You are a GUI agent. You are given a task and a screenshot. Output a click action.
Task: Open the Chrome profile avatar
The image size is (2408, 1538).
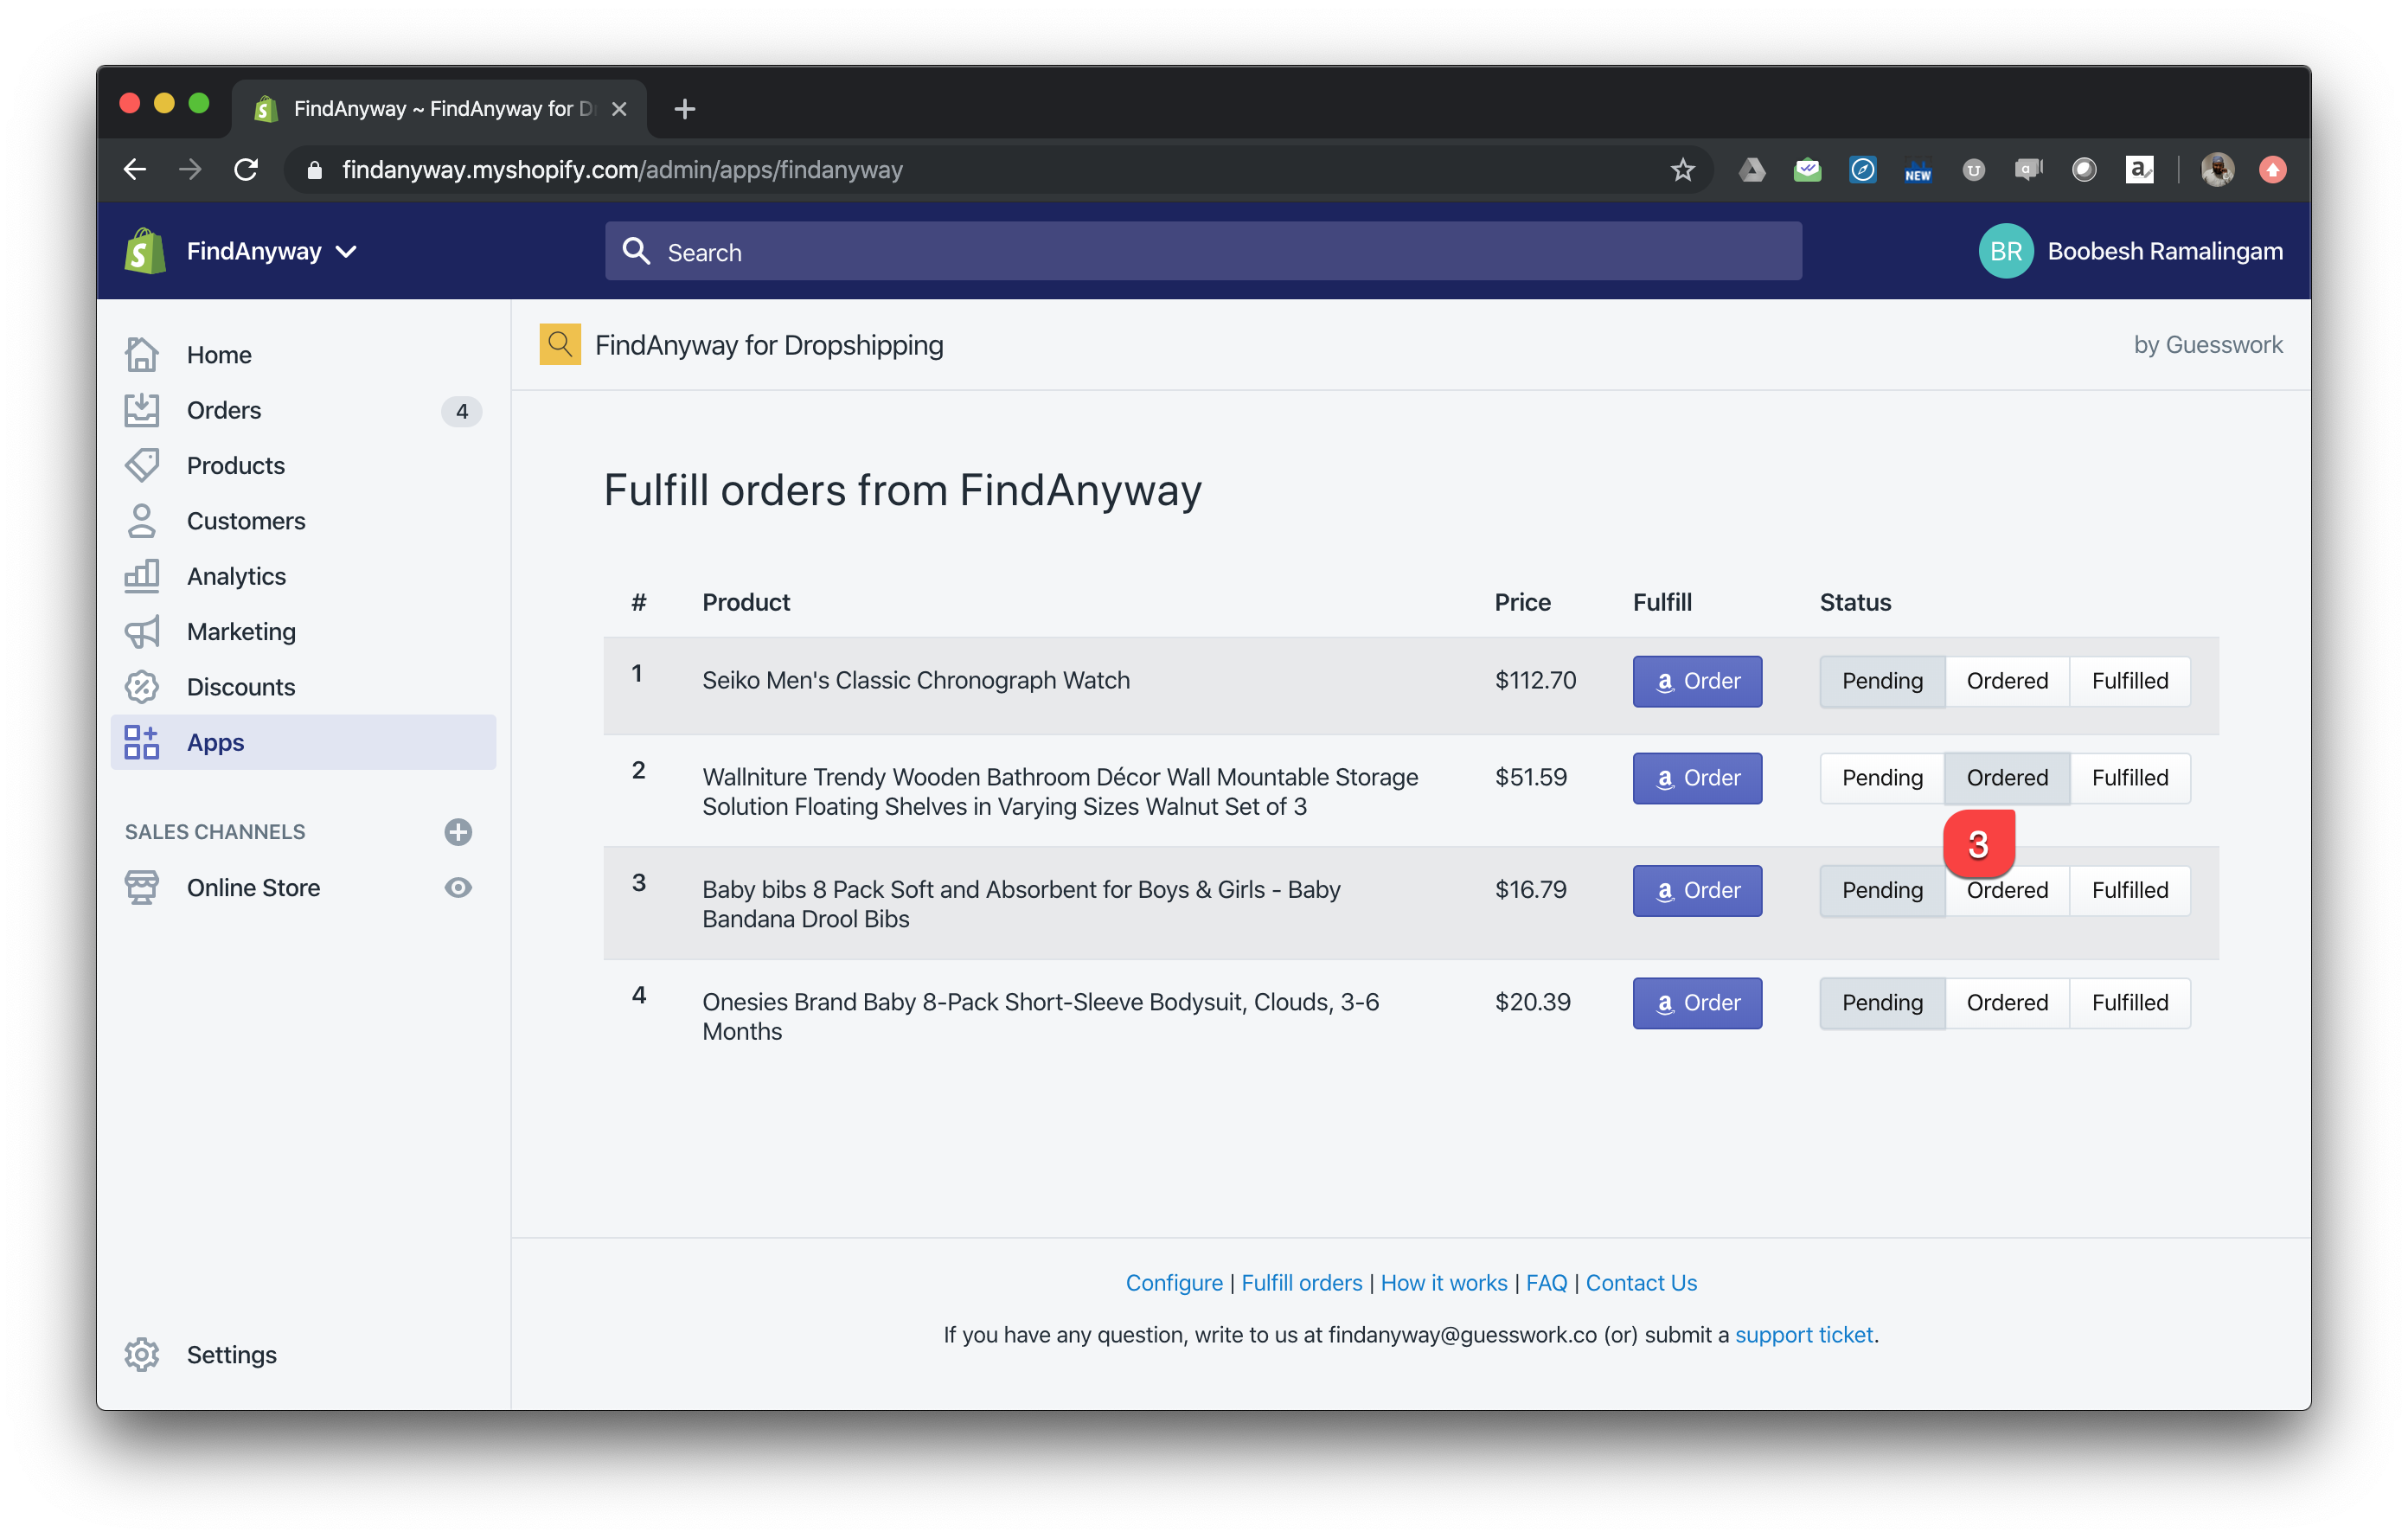(2217, 170)
